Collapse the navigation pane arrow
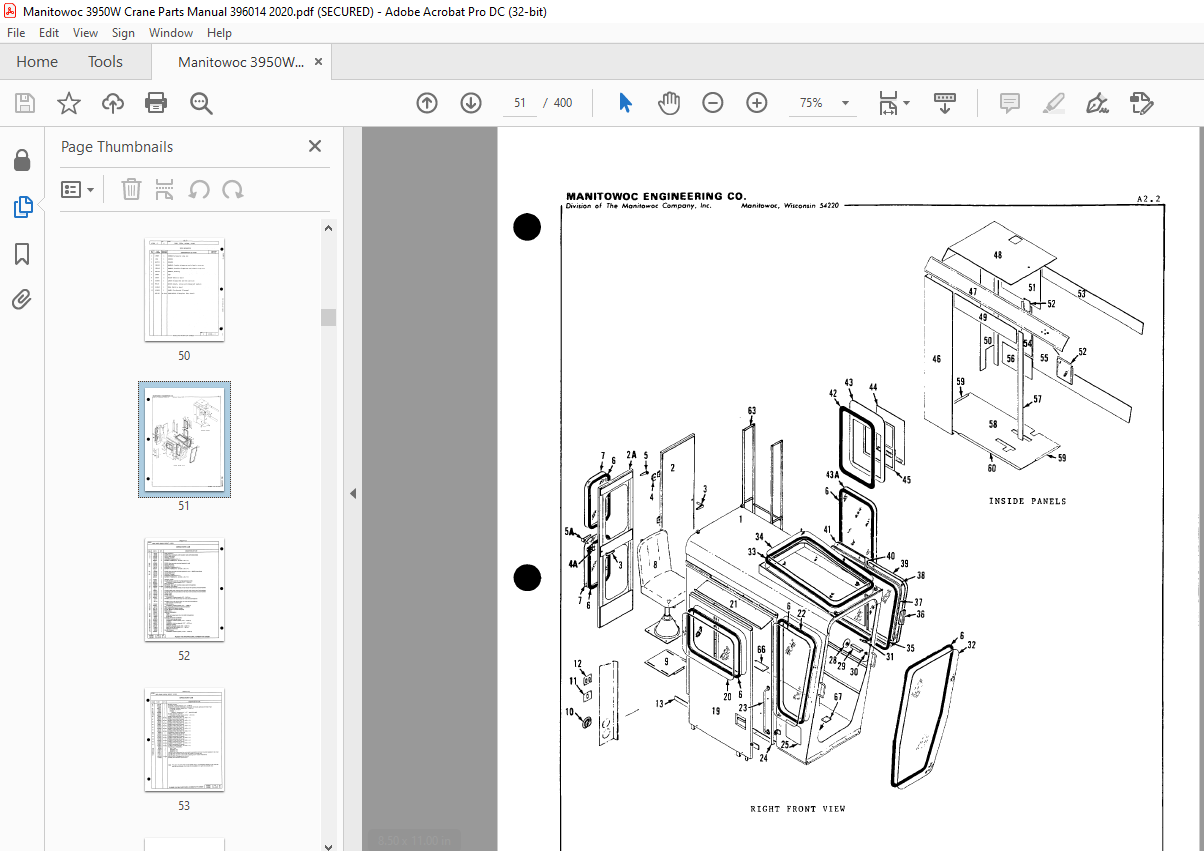 point(353,493)
